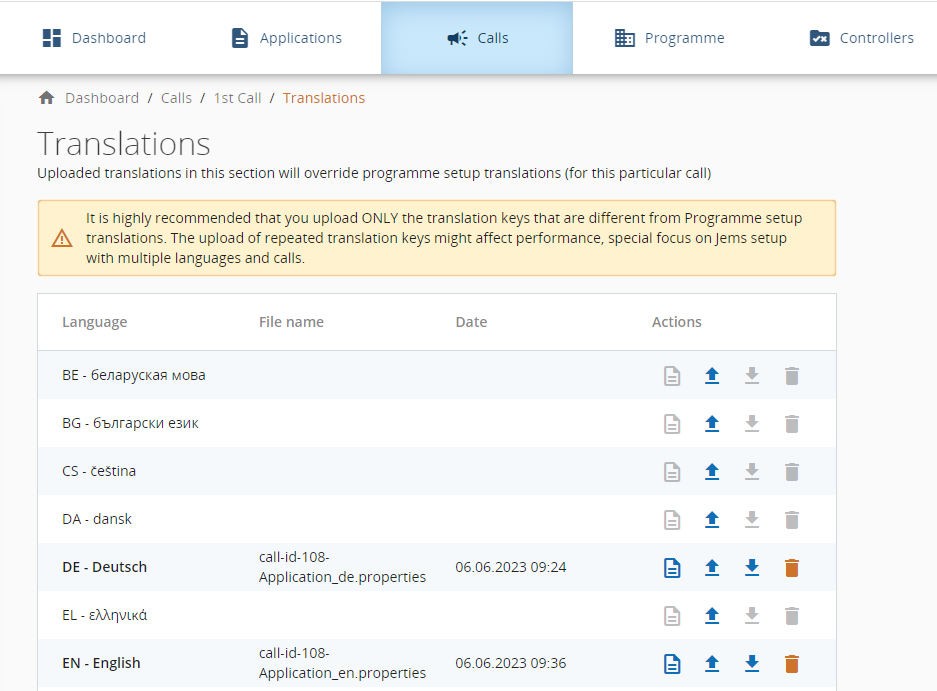This screenshot has width=937, height=691.
Task: Switch to the Applications tab
Action: pos(286,38)
